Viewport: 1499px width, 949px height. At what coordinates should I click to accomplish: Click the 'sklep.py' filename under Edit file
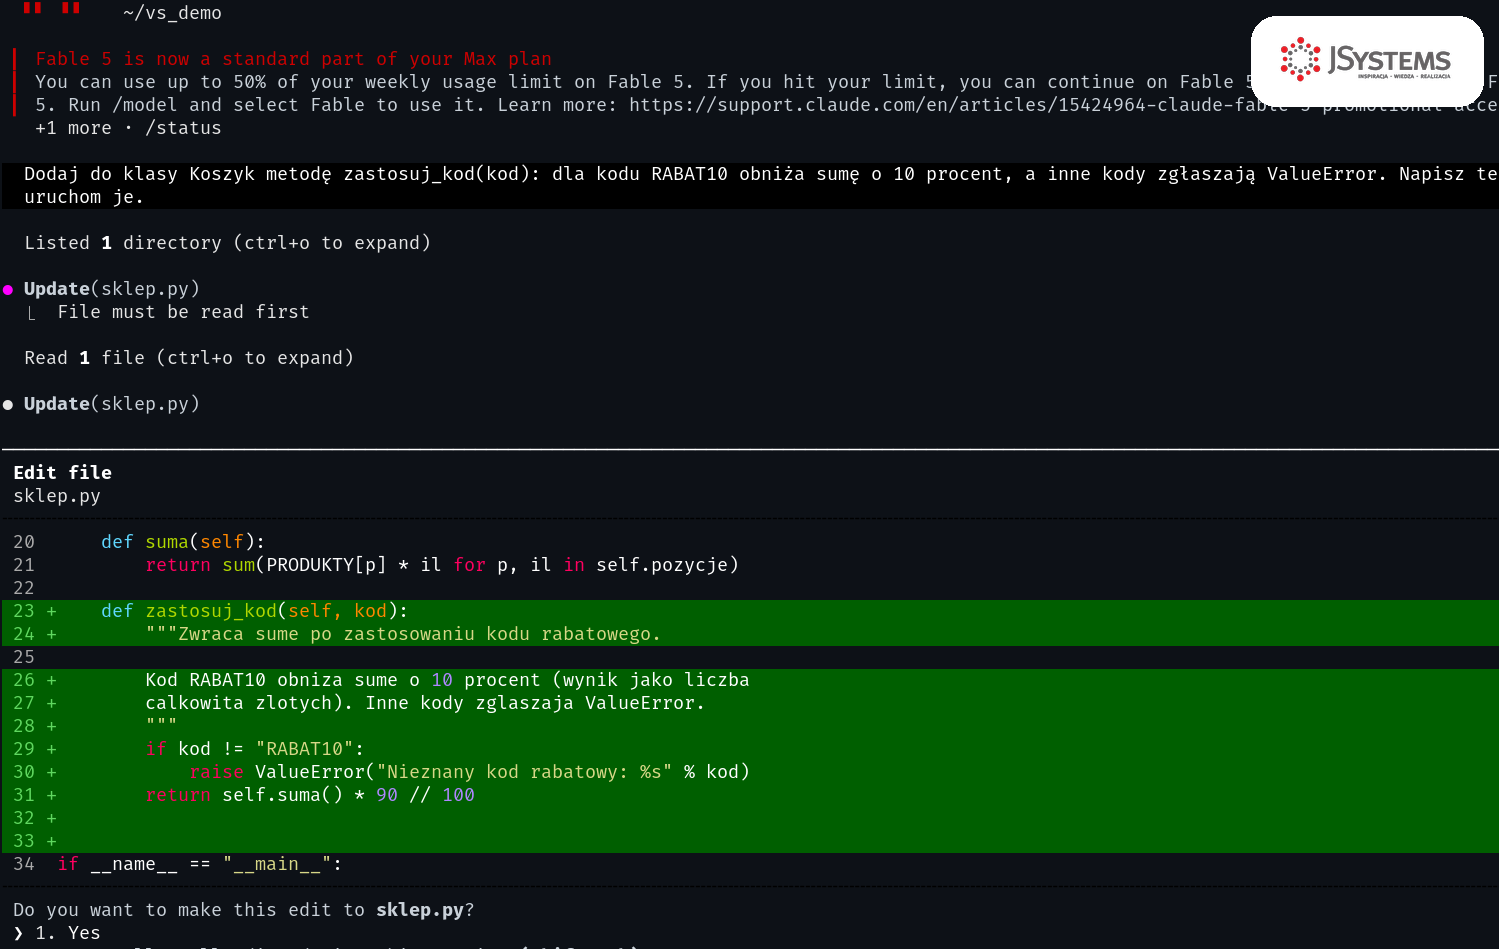click(x=57, y=496)
